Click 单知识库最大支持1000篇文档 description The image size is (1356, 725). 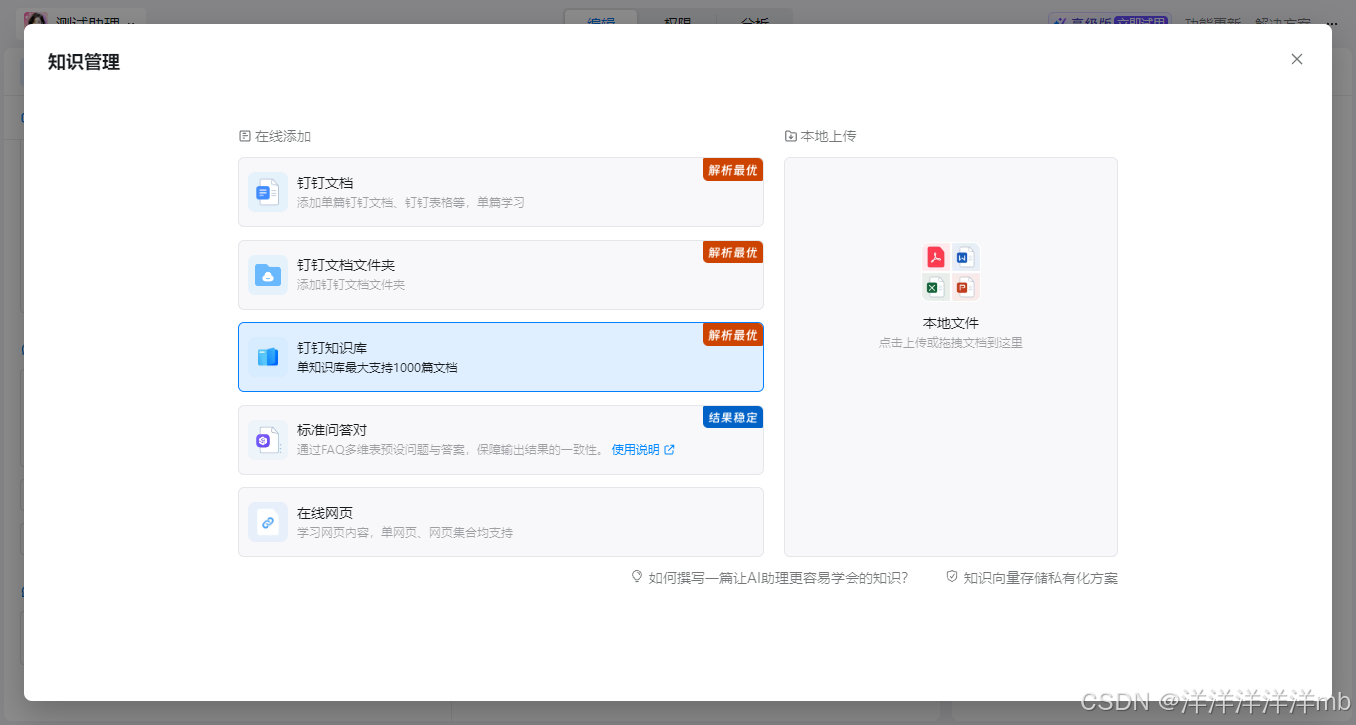tap(377, 368)
